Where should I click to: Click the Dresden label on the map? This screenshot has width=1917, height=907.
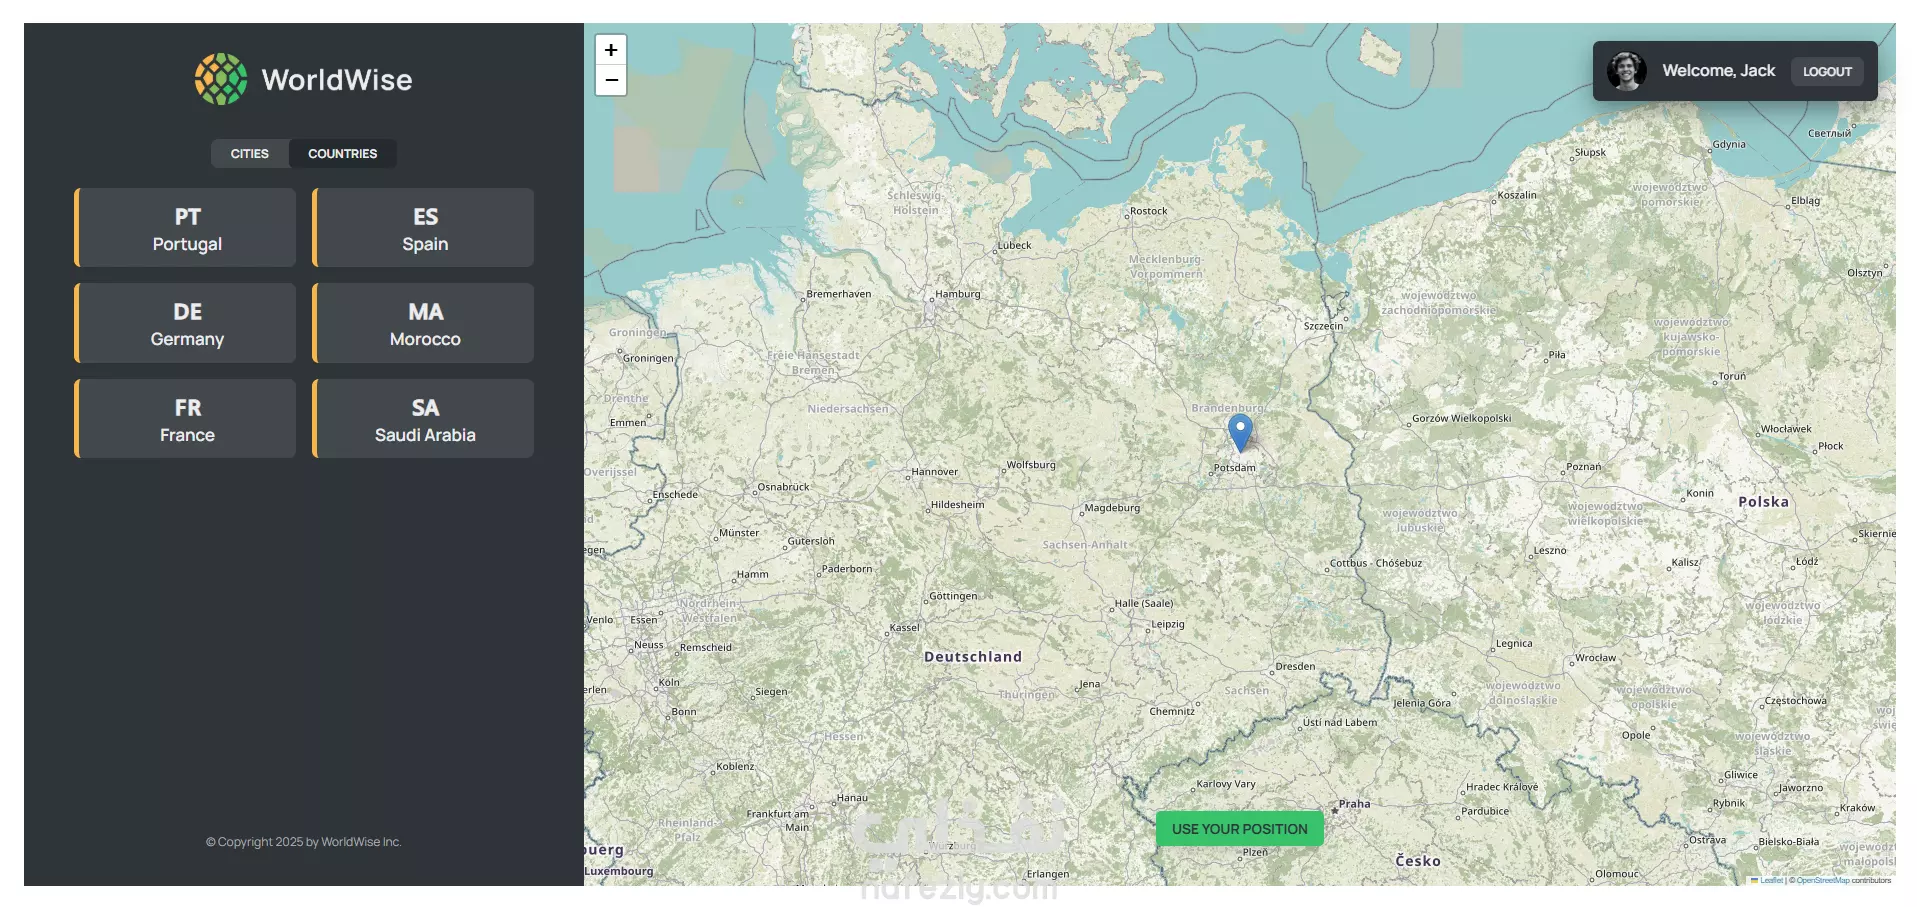click(x=1295, y=666)
